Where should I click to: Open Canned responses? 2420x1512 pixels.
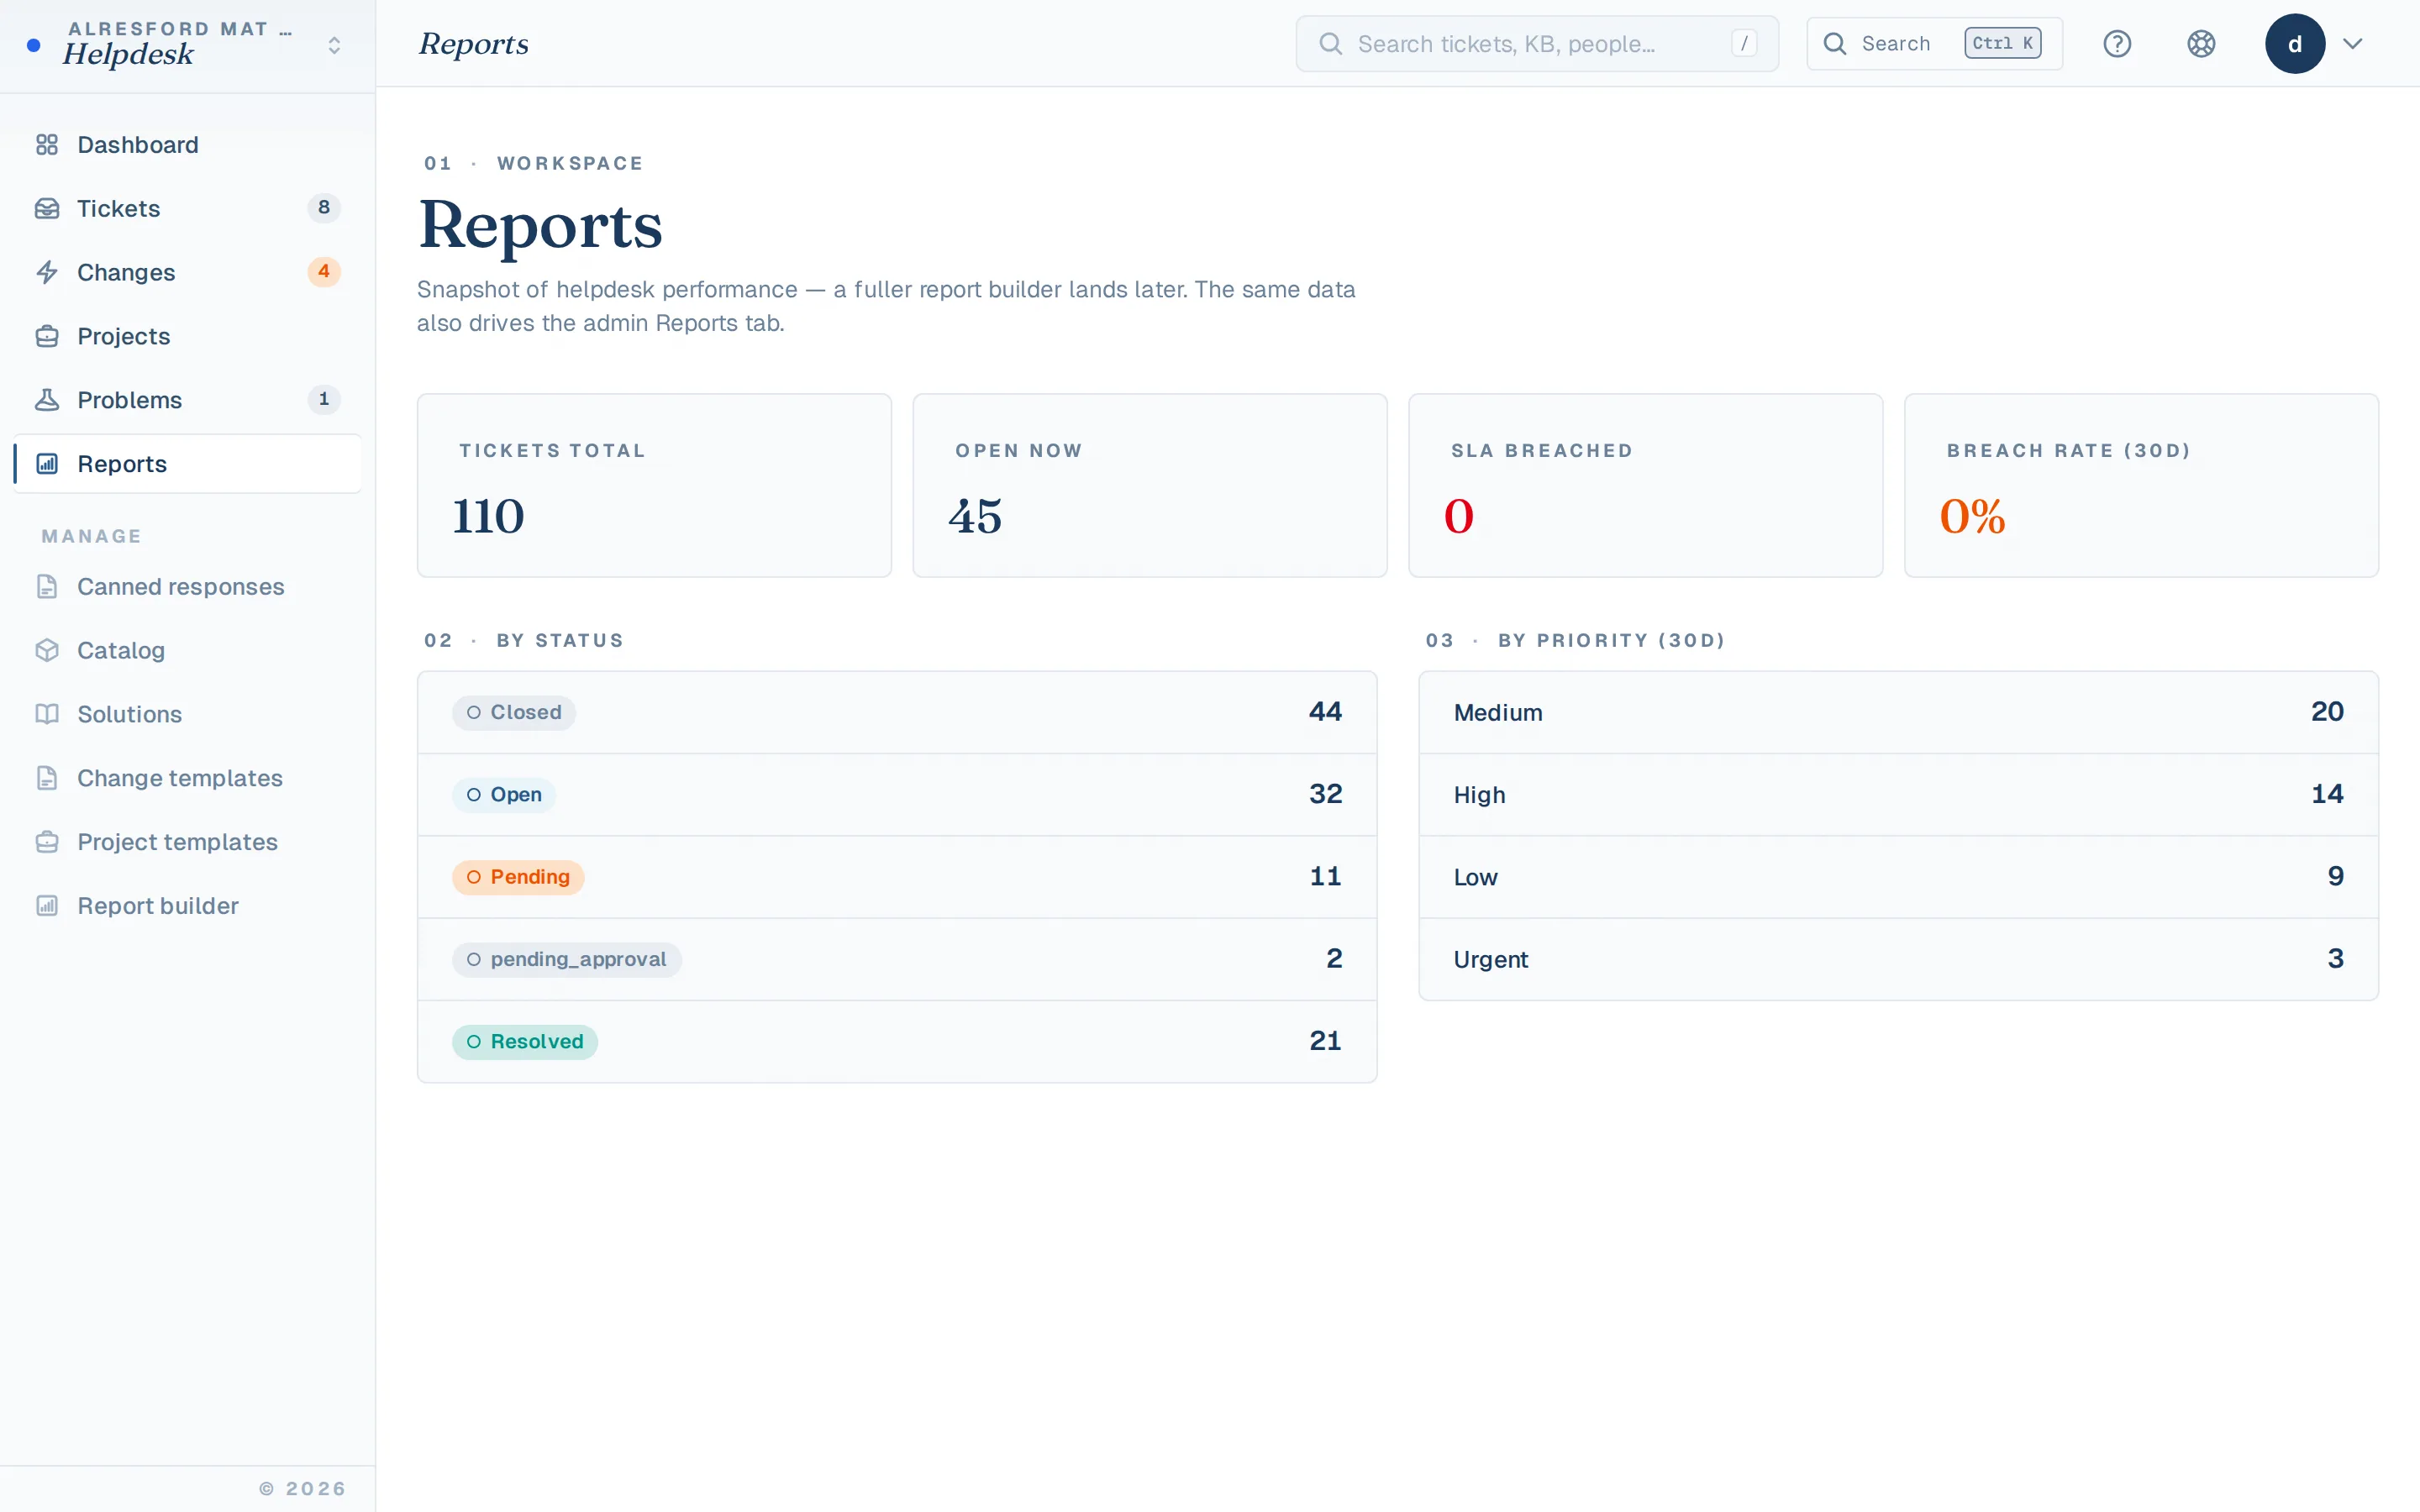point(188,587)
